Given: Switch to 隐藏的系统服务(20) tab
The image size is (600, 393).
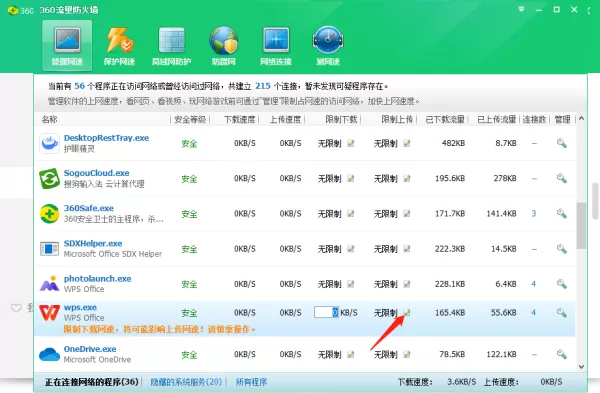Looking at the screenshot, I should [x=186, y=382].
